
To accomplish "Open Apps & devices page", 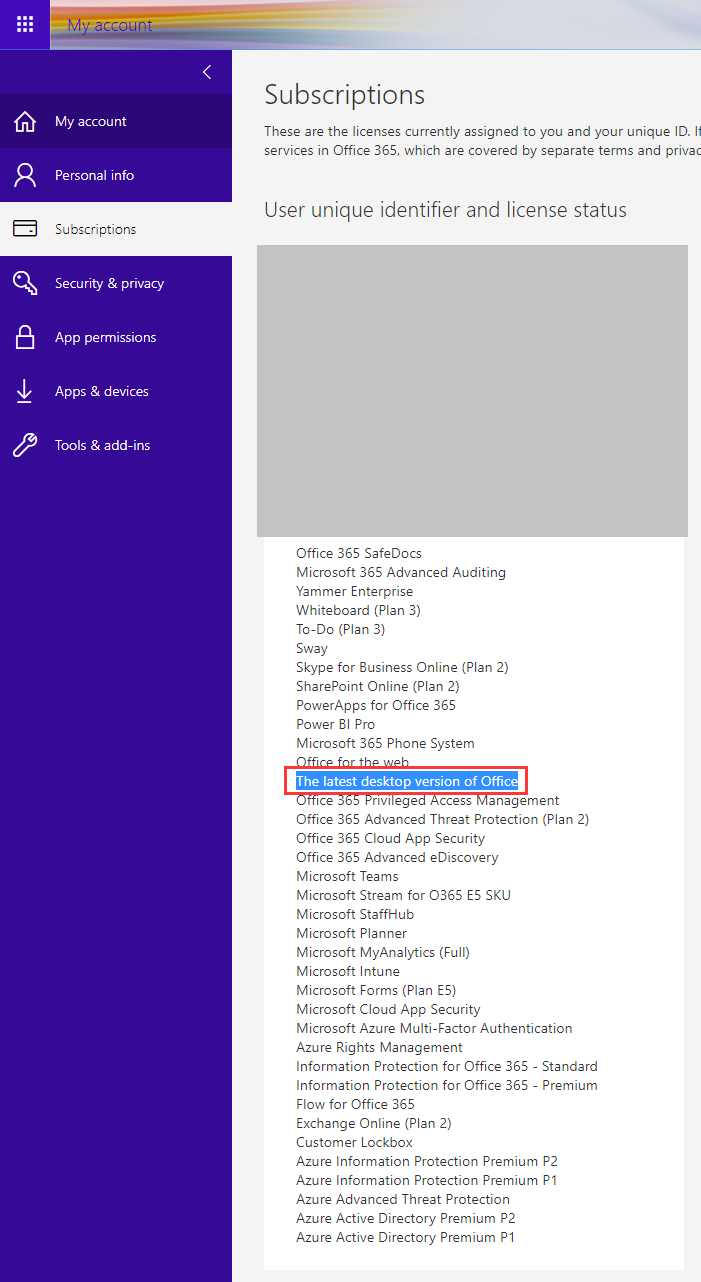I will click(116, 391).
